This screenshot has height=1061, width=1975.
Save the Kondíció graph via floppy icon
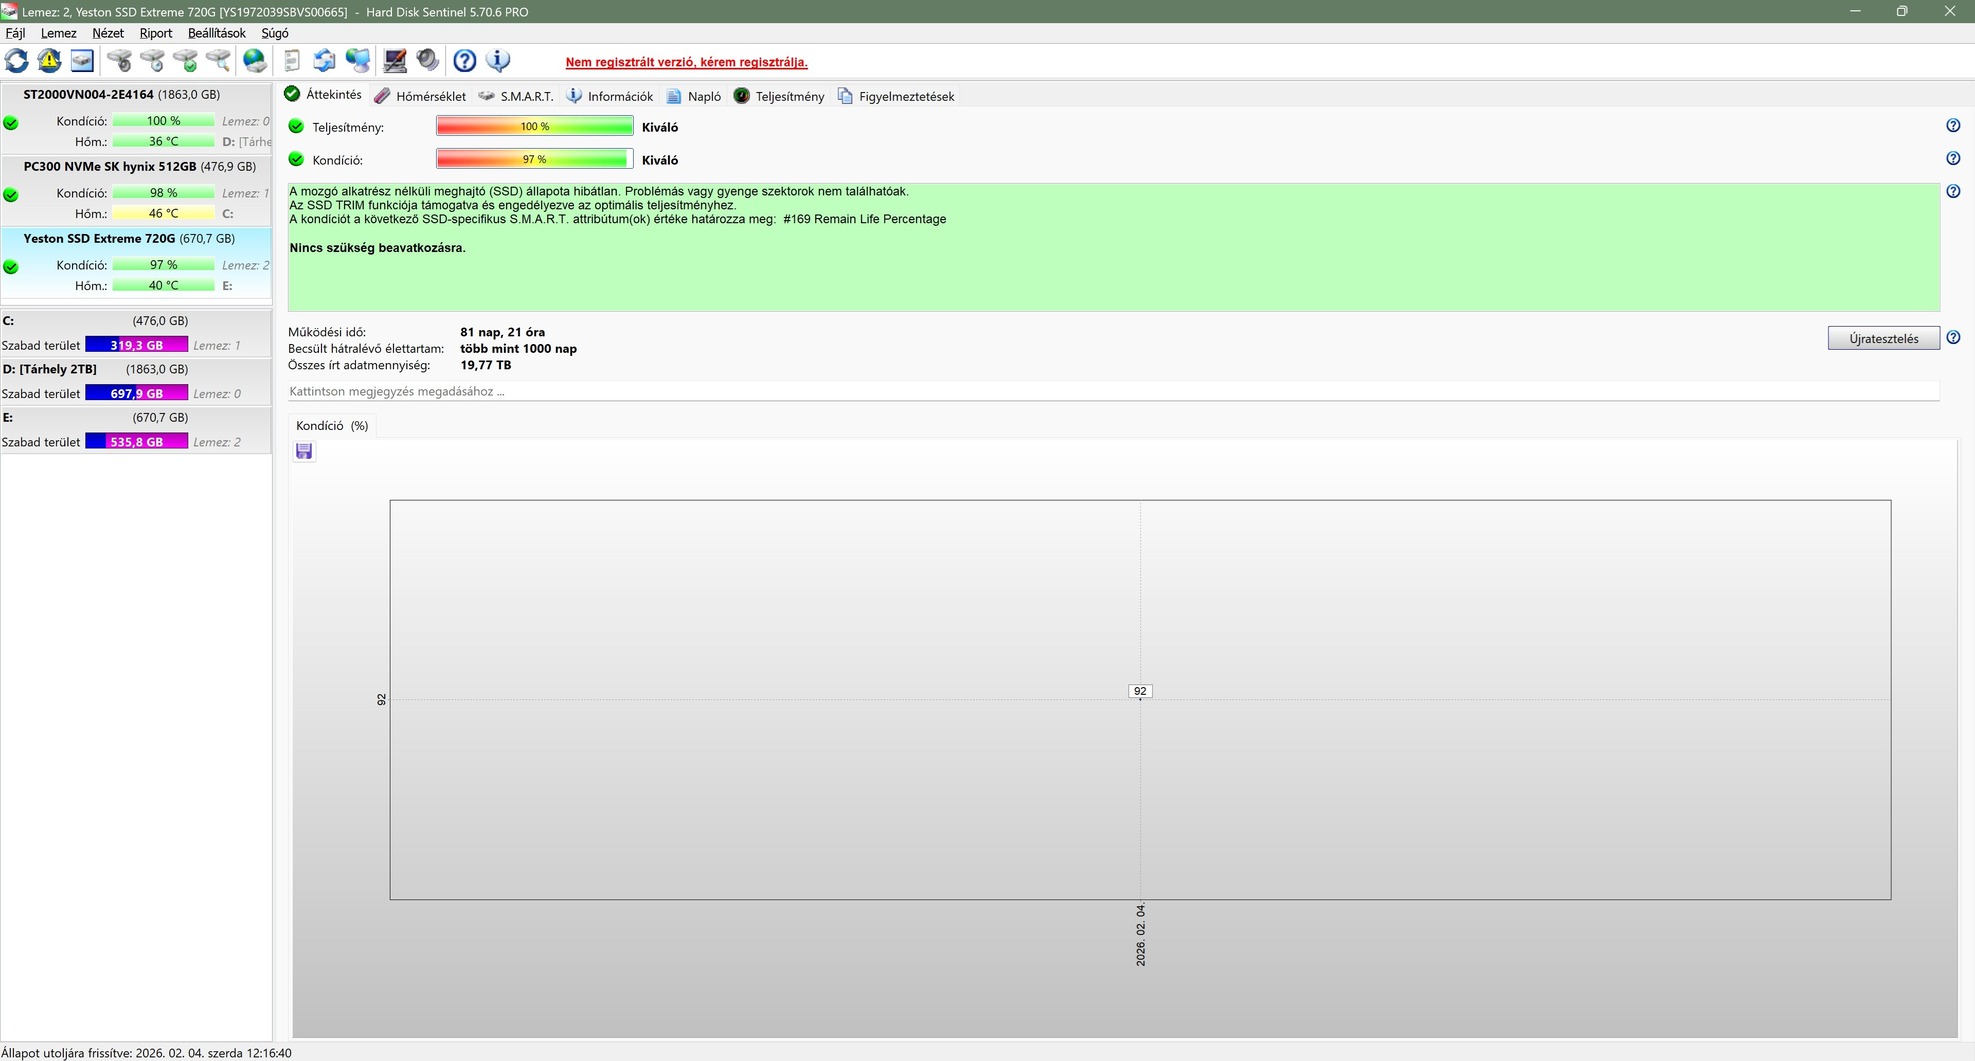pyautogui.click(x=304, y=451)
